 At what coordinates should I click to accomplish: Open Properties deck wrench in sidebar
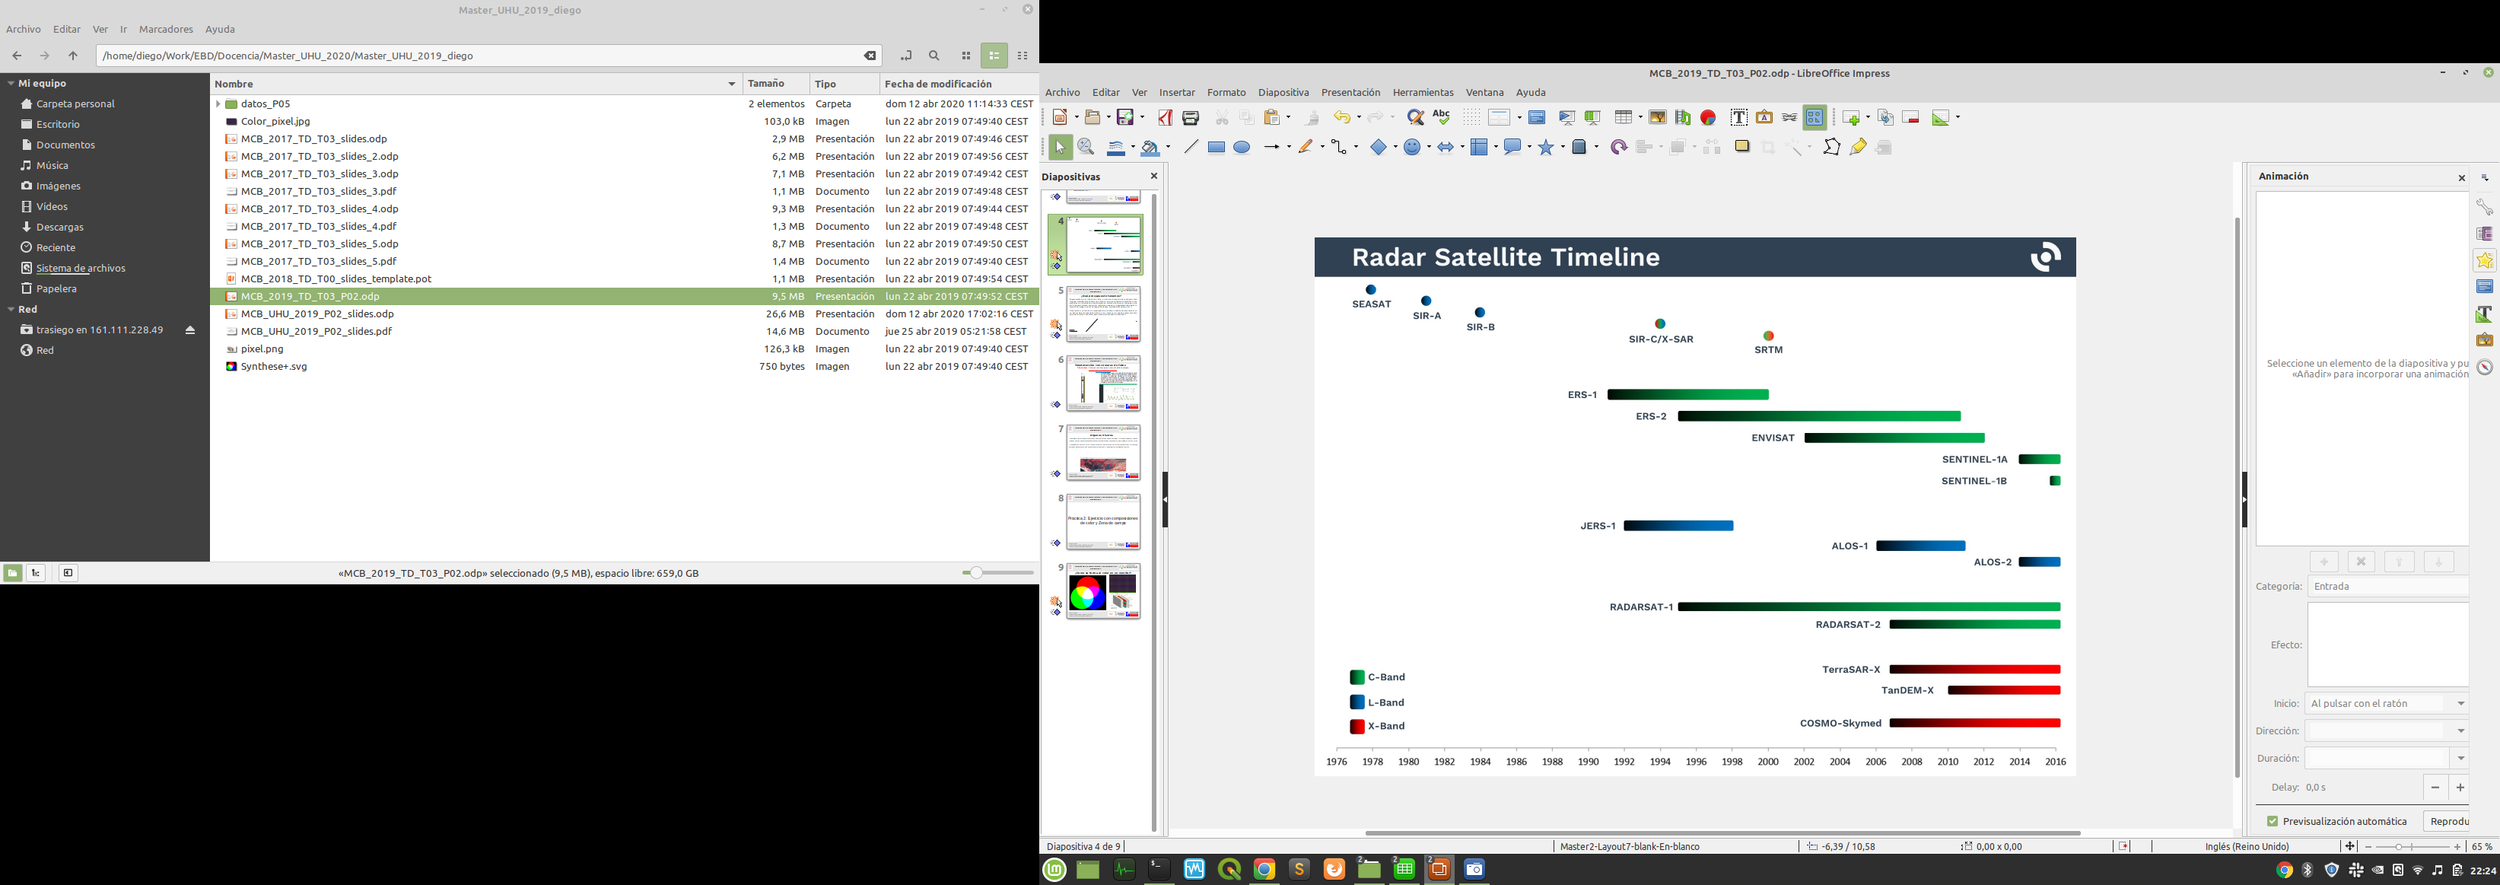click(2484, 207)
